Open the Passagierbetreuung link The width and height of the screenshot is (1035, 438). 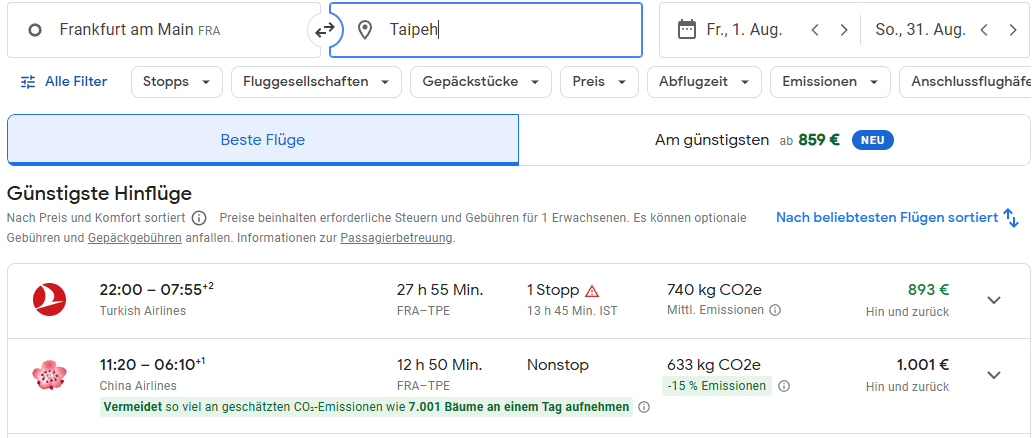tap(396, 238)
